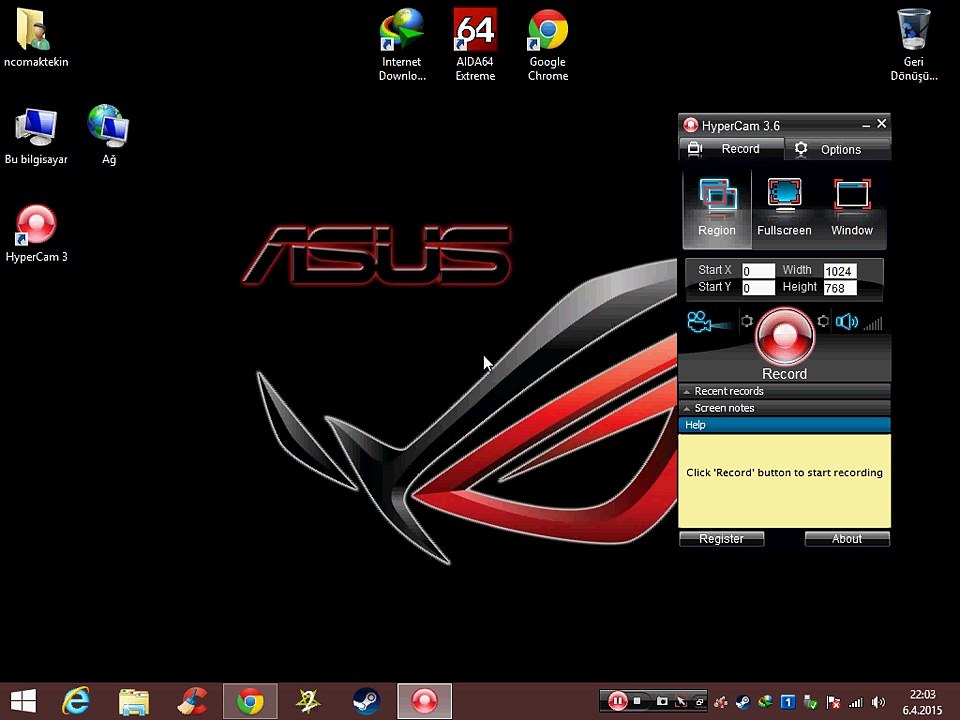Click the blue number 1 tray icon
This screenshot has height=720, width=960.
pyautogui.click(x=788, y=702)
